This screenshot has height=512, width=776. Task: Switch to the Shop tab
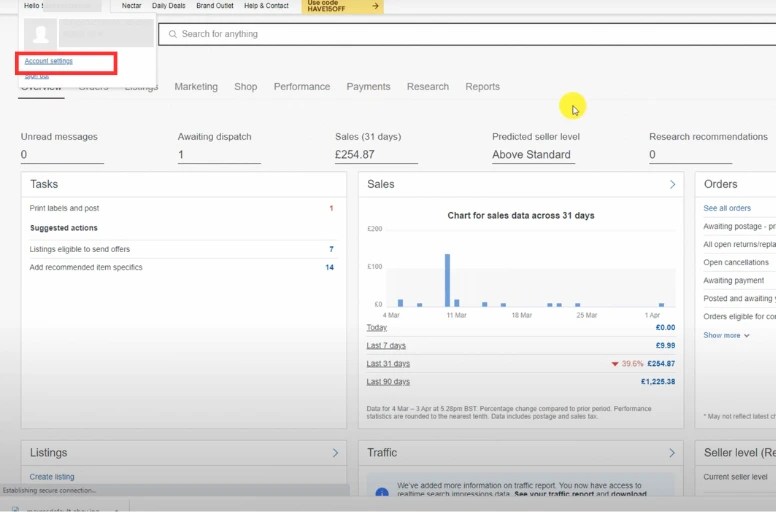[x=245, y=87]
